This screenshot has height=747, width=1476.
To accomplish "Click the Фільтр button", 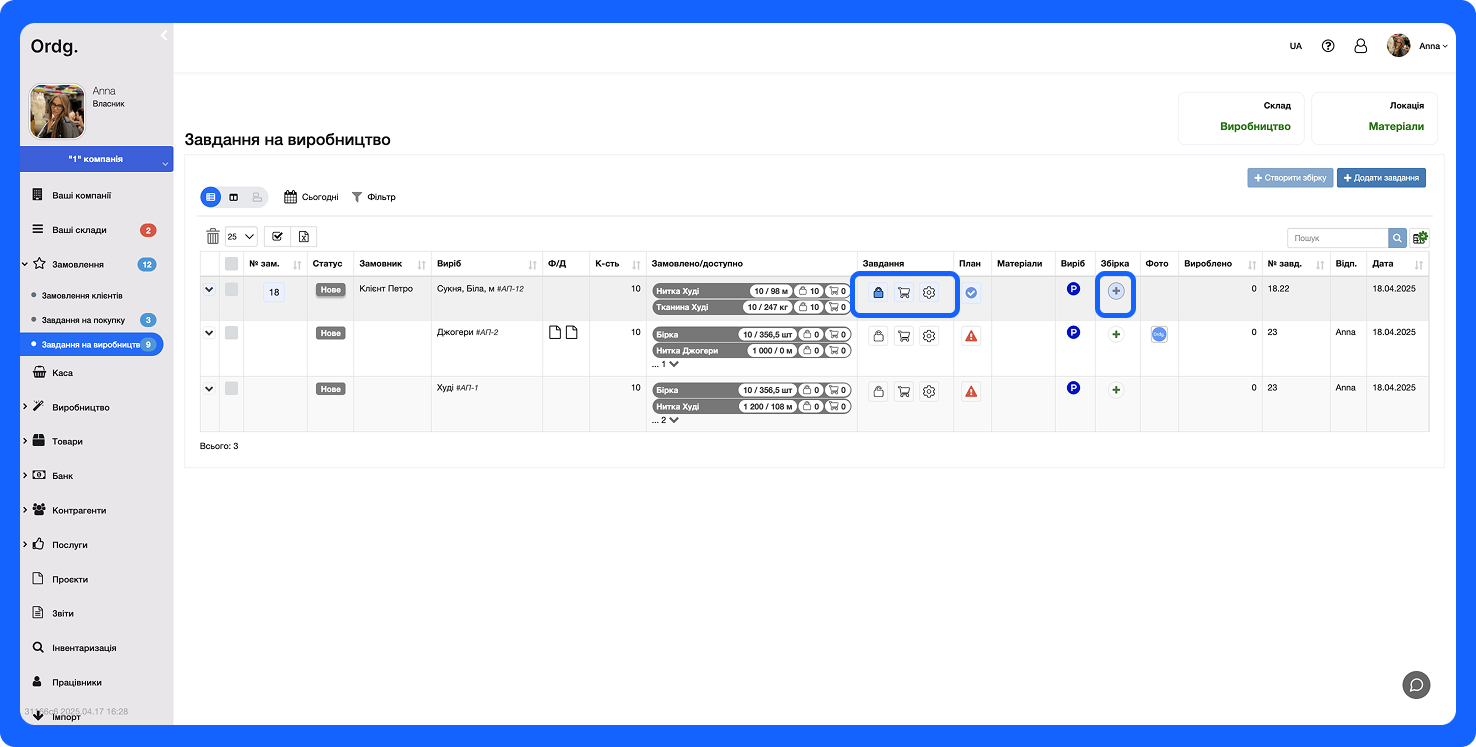I will click(373, 197).
